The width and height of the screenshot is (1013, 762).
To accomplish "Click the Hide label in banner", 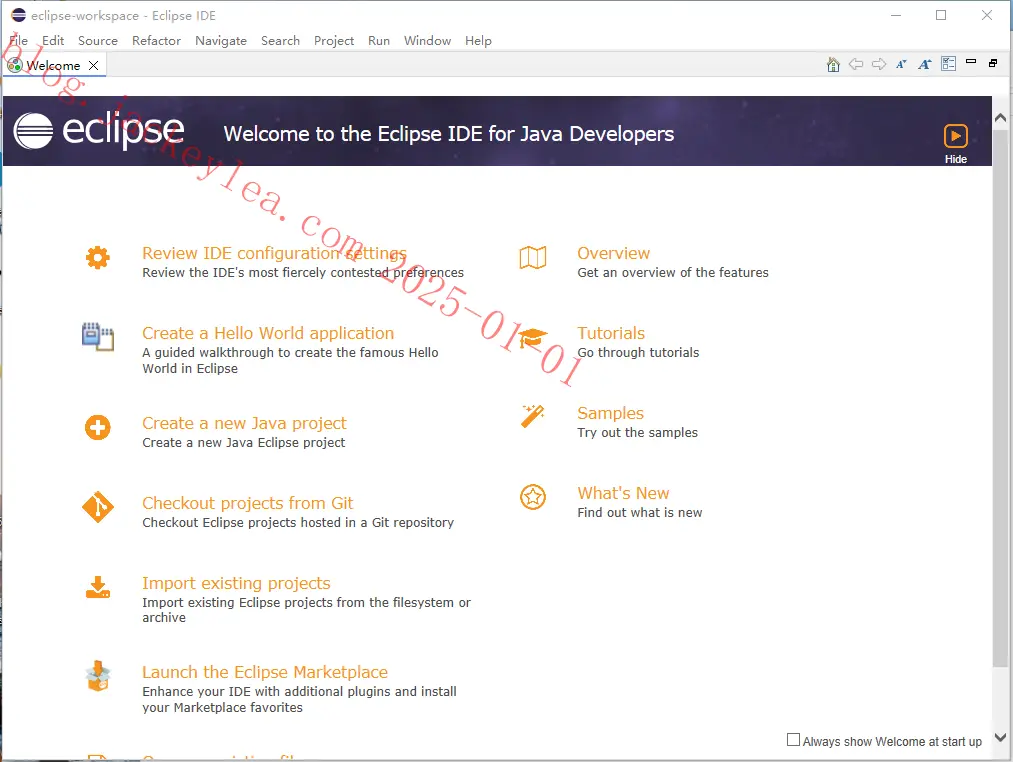I will pos(956,159).
